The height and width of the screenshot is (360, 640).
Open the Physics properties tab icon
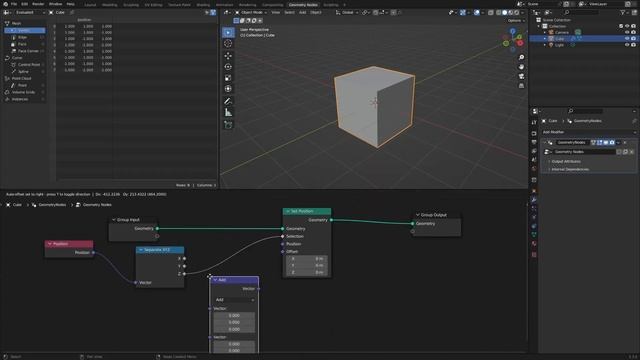tap(534, 217)
